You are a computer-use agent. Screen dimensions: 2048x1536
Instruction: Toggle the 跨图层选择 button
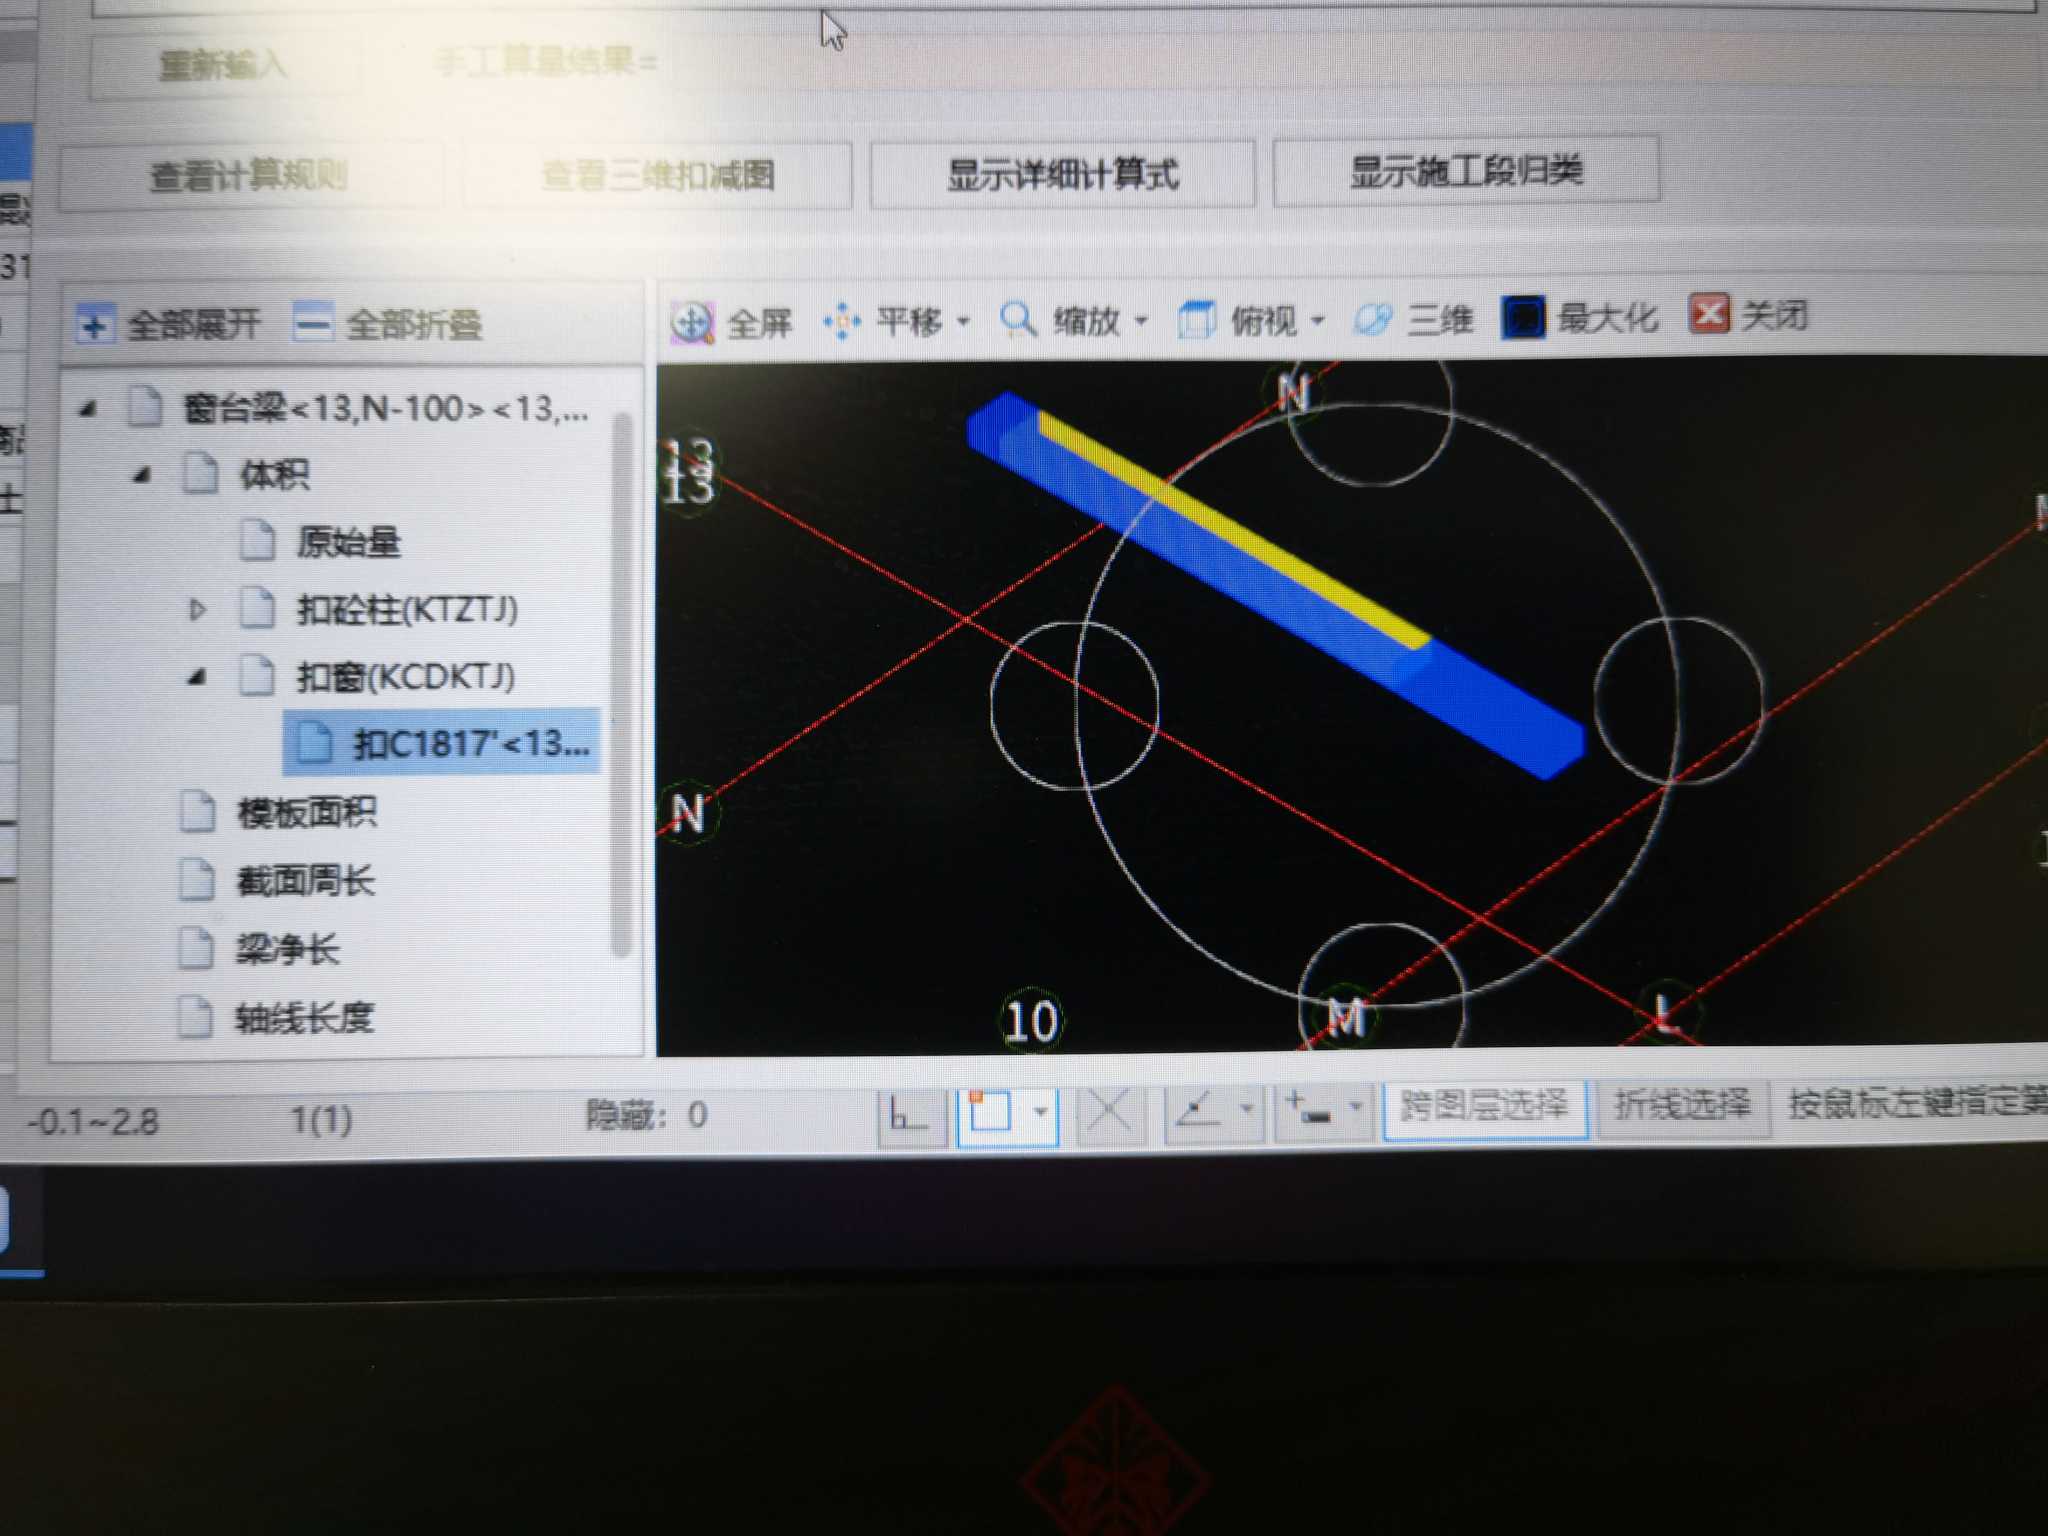coord(1484,1107)
